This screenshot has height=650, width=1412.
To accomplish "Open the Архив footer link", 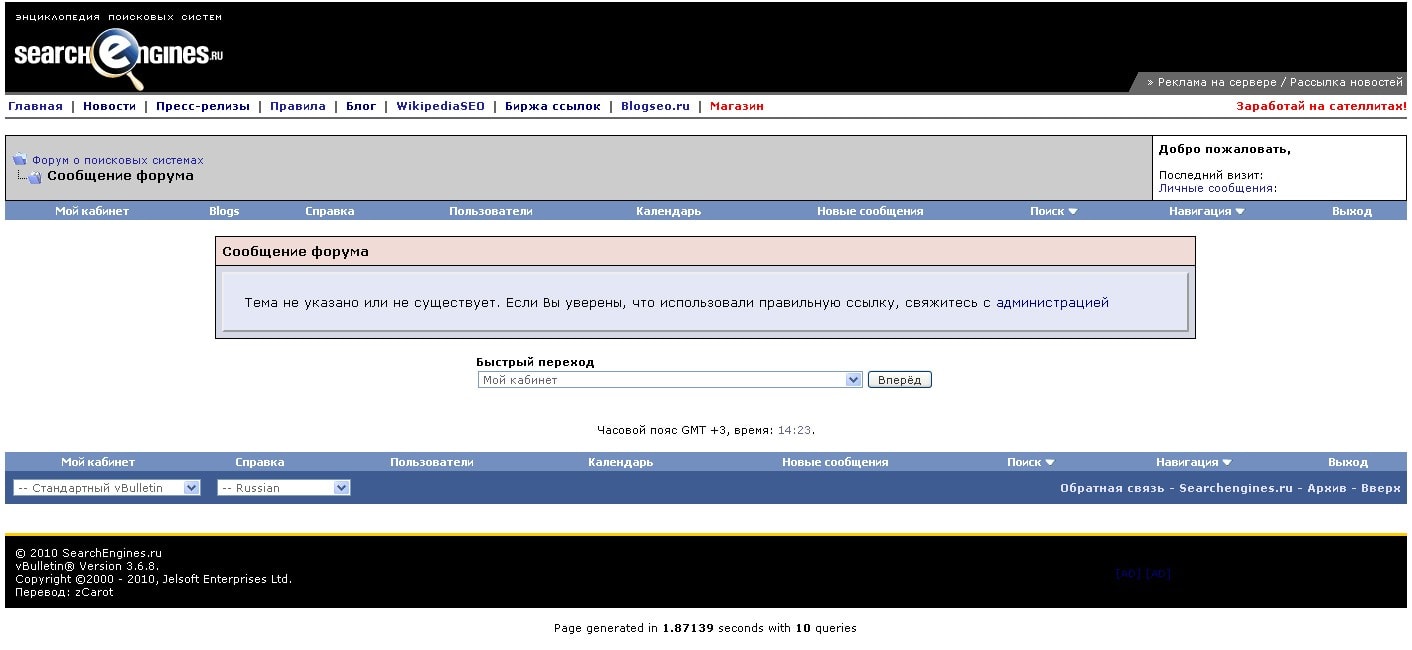I will click(x=1327, y=488).
